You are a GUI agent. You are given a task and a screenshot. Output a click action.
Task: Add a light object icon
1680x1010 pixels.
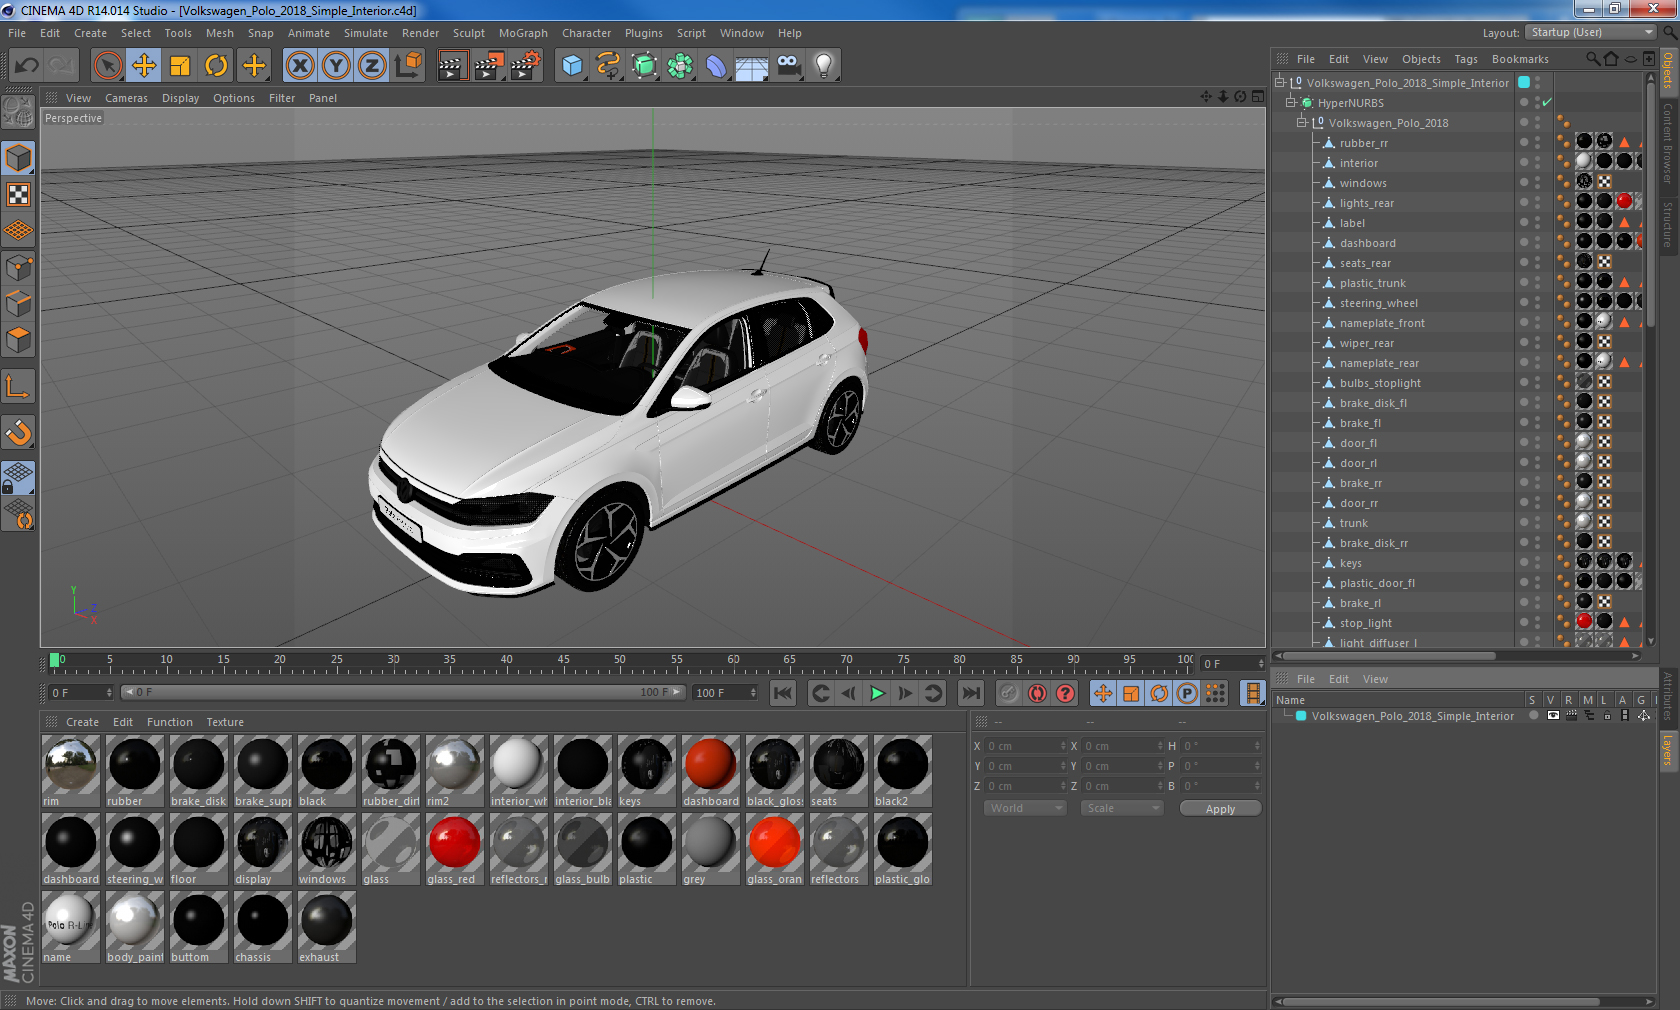823,66
